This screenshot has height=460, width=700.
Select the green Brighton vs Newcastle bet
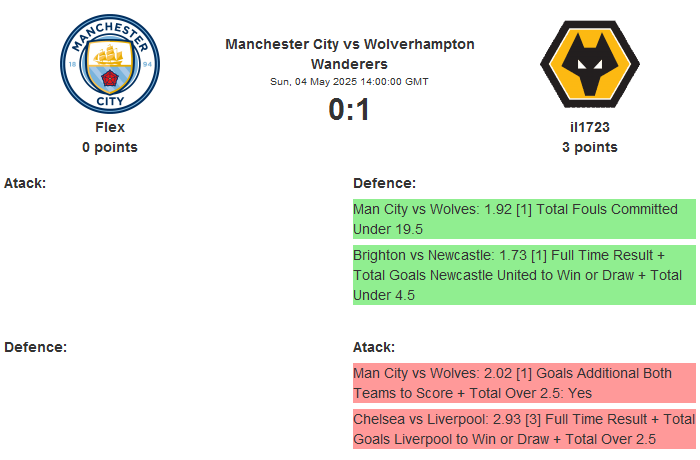[523, 275]
